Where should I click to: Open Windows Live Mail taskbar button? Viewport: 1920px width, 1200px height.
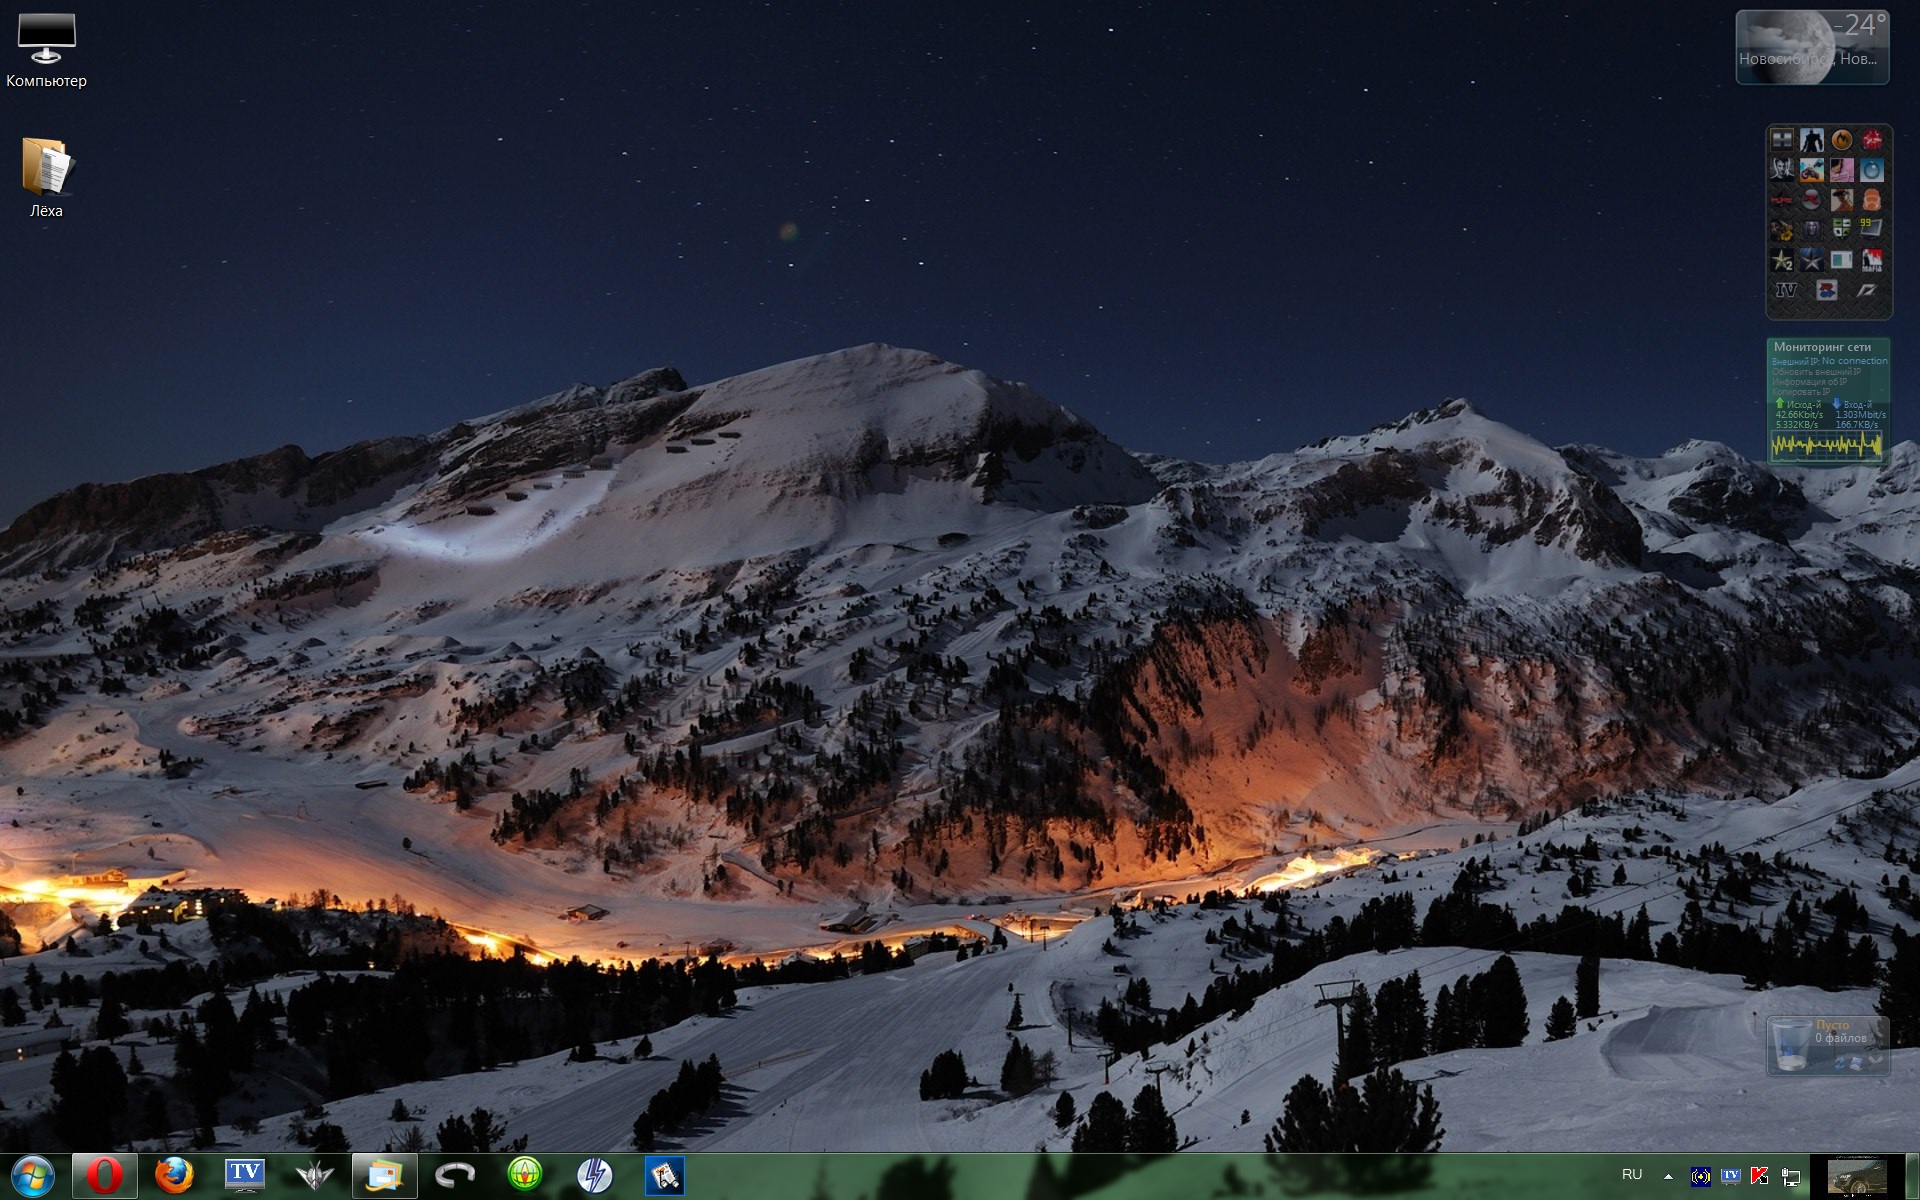(385, 1176)
